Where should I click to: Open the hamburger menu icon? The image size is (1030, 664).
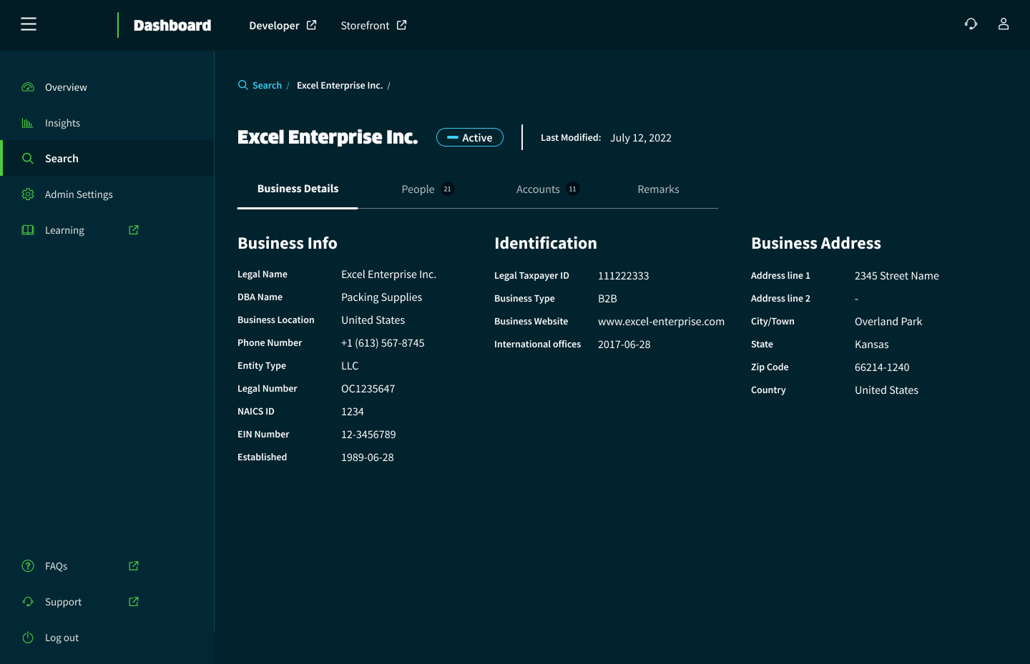pos(28,24)
